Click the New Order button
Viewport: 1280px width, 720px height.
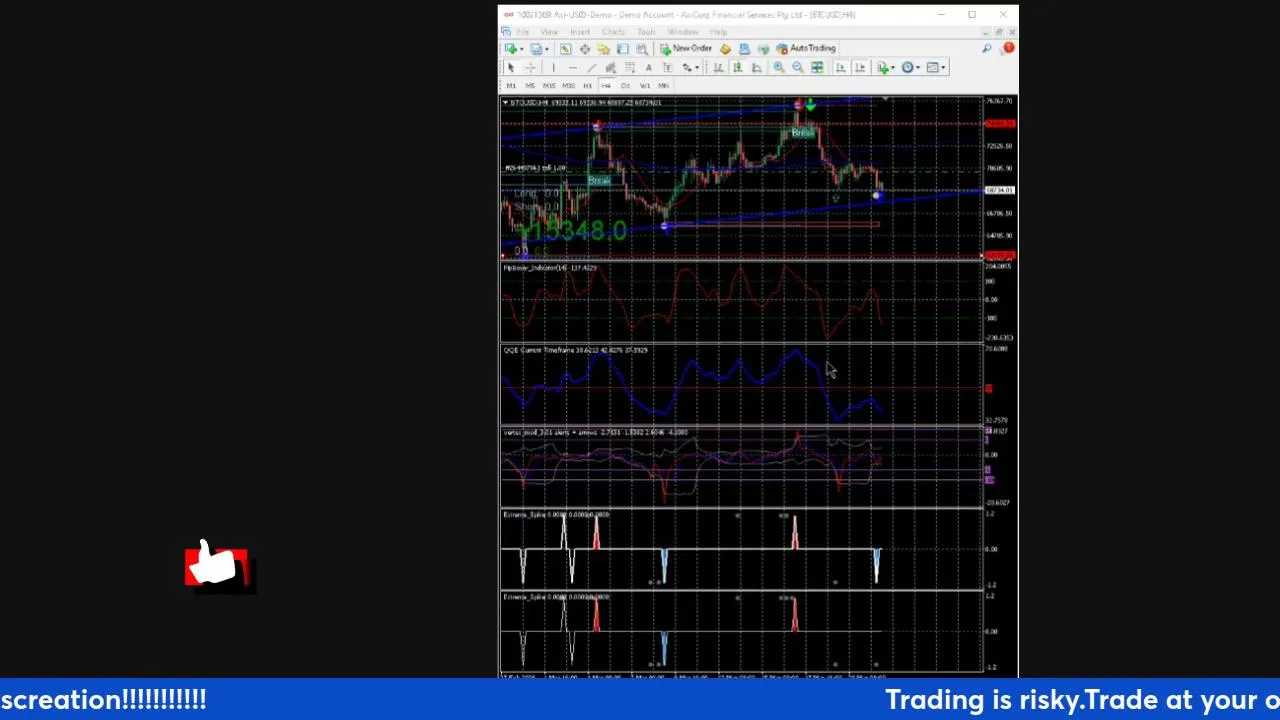point(686,48)
